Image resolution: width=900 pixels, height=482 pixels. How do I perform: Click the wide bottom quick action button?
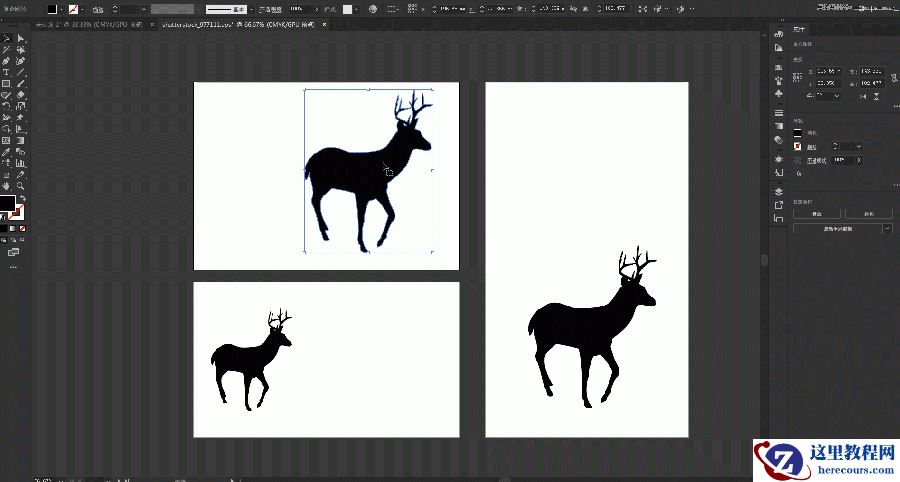[x=836, y=229]
